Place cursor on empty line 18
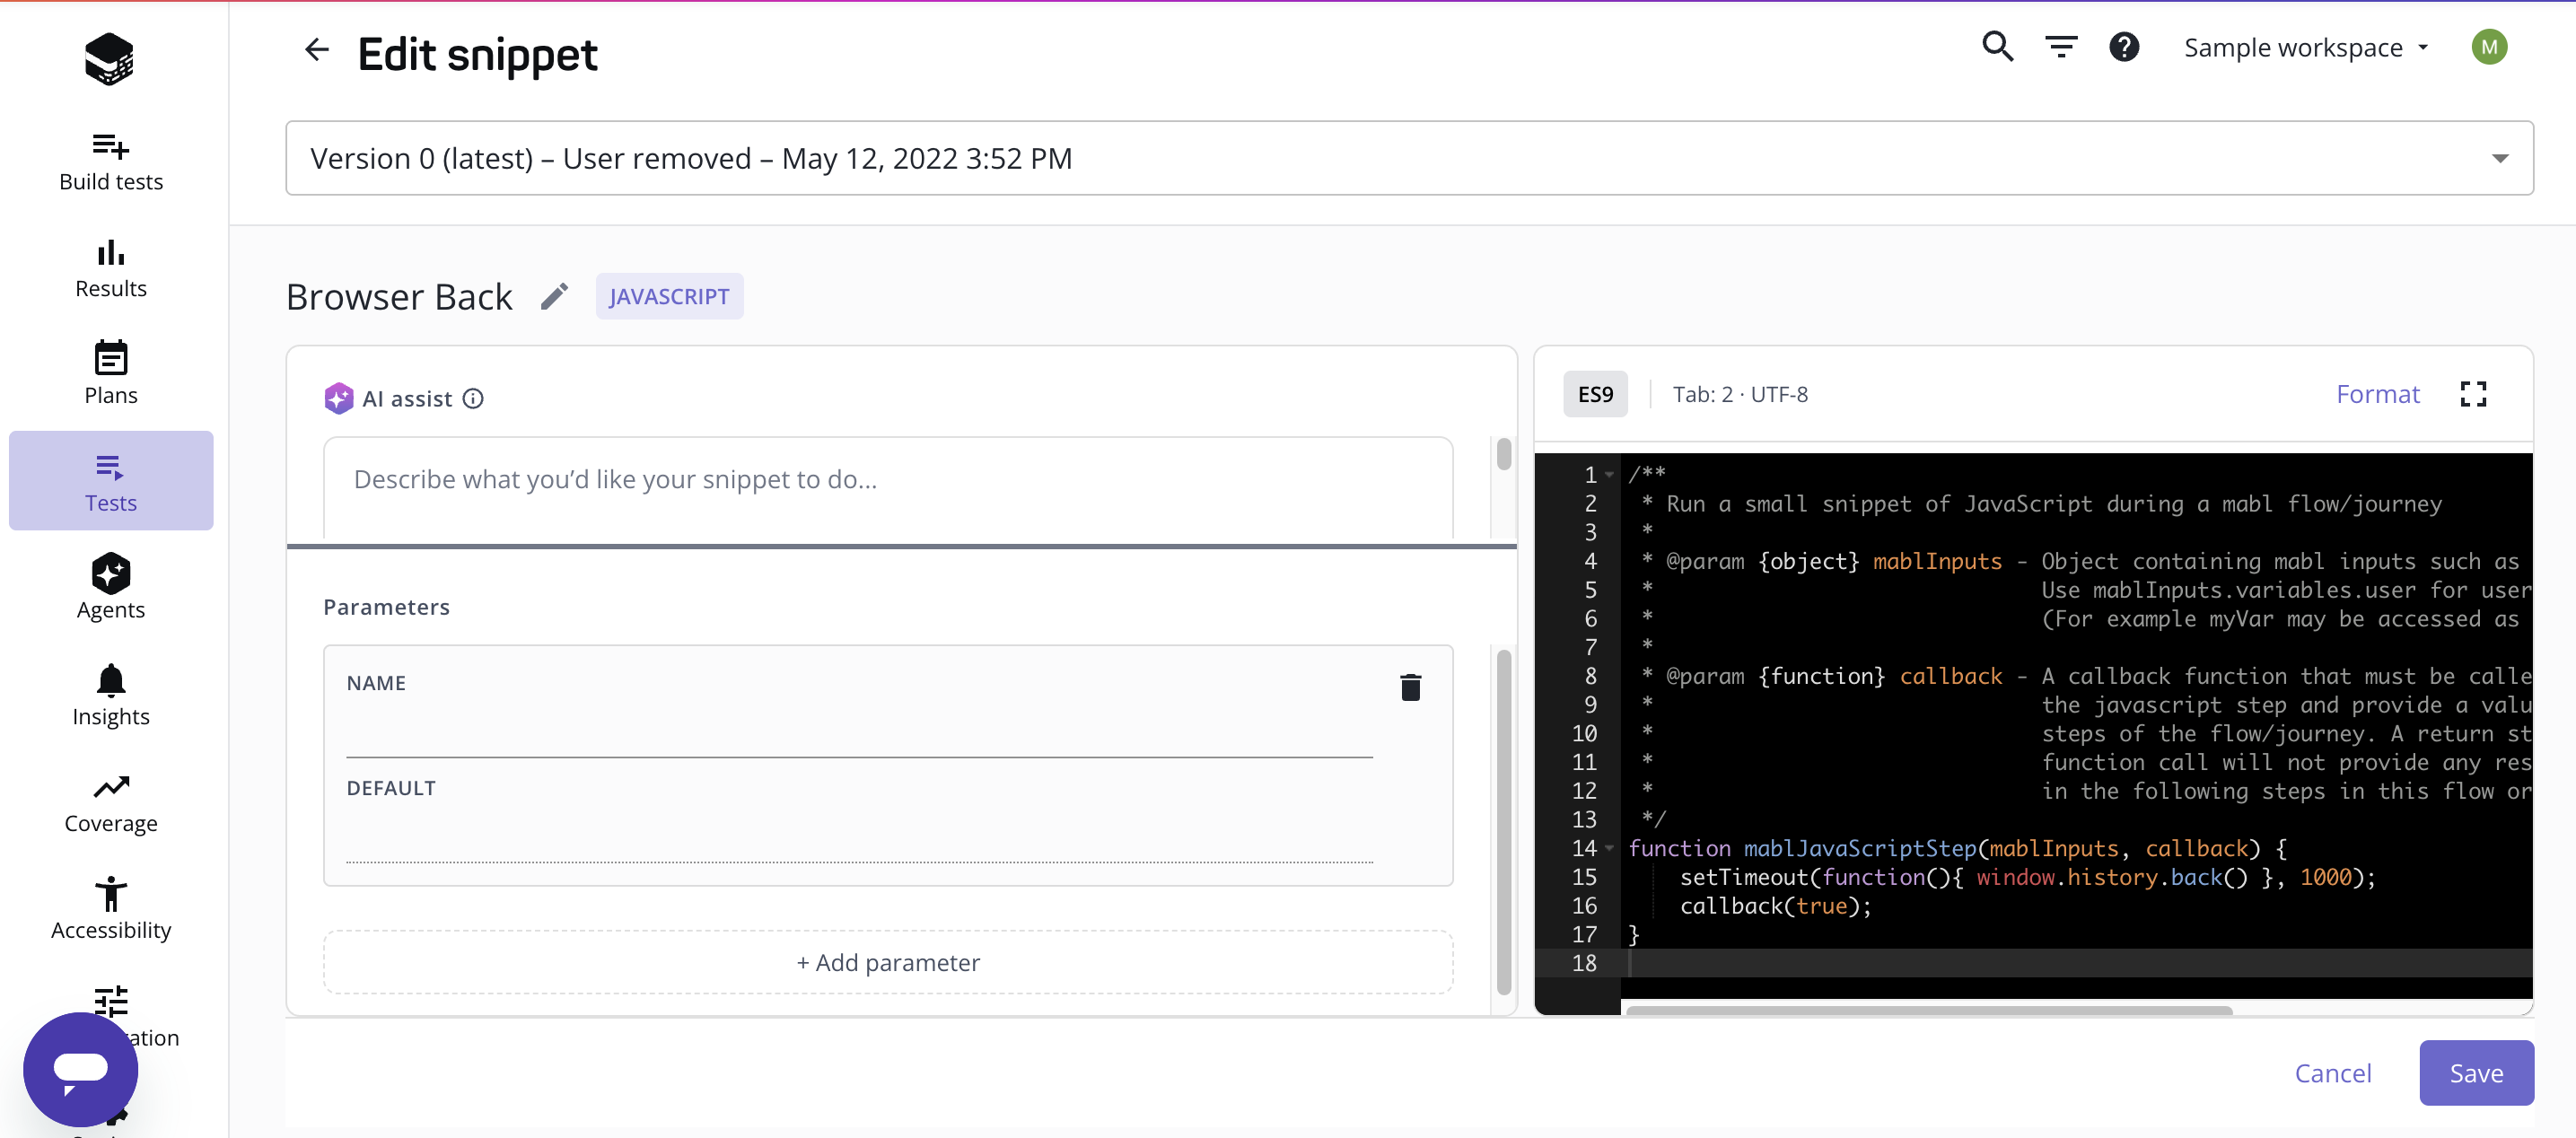This screenshot has height=1138, width=2576. tap(2076, 963)
